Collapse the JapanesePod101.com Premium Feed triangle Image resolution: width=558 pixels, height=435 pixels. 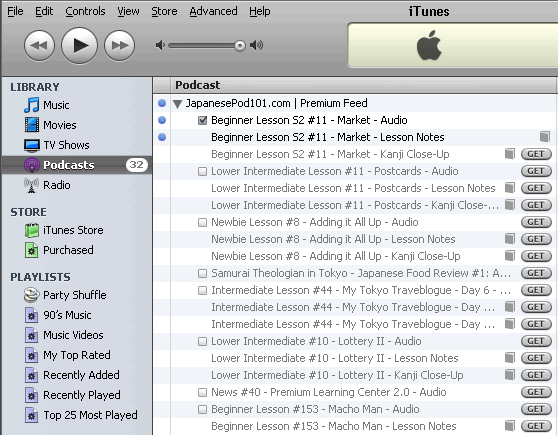[x=178, y=104]
